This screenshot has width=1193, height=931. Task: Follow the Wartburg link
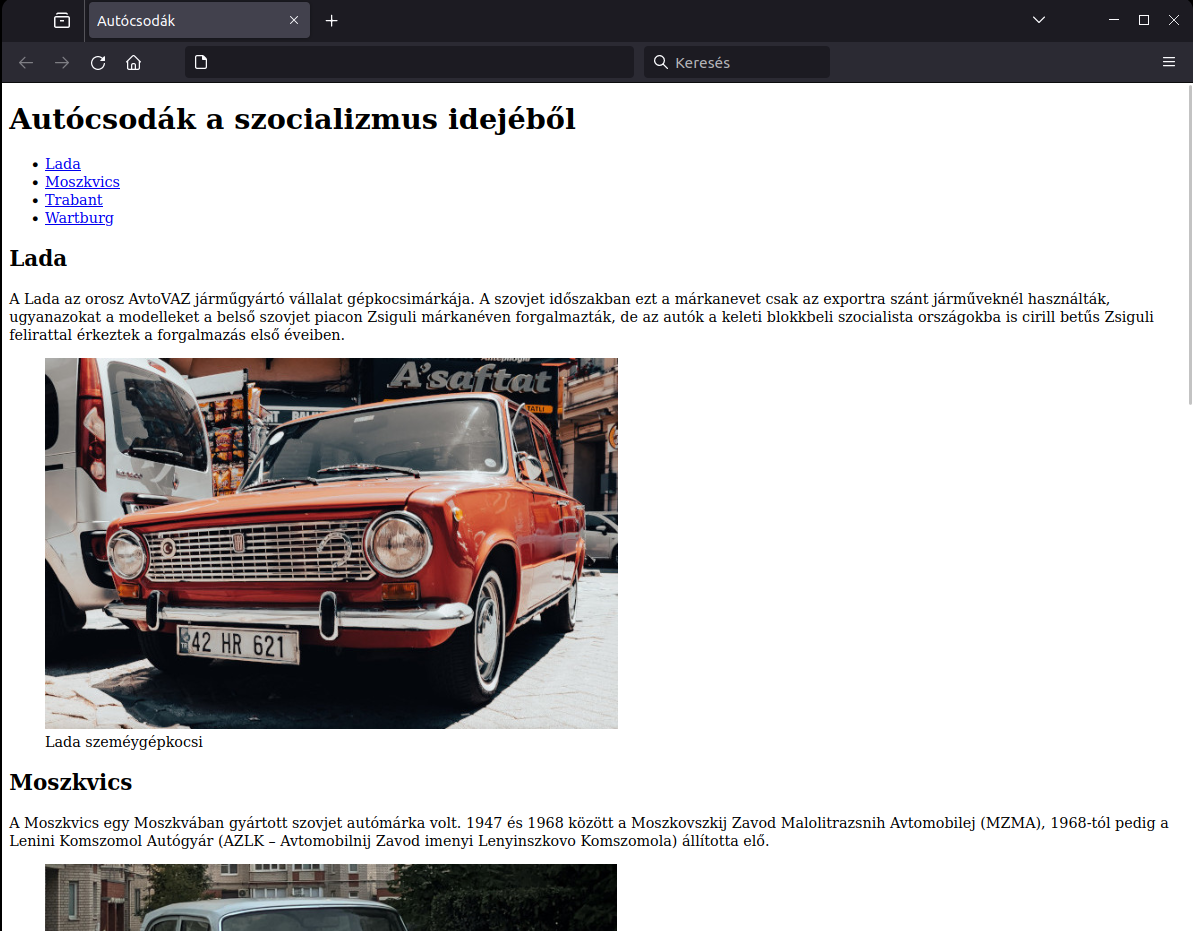79,218
